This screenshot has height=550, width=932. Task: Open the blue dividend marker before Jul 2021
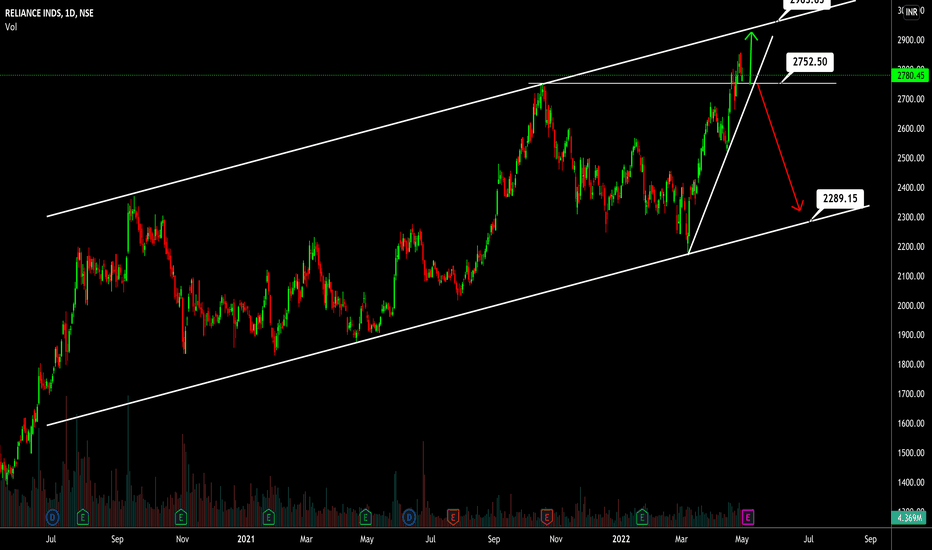[409, 517]
